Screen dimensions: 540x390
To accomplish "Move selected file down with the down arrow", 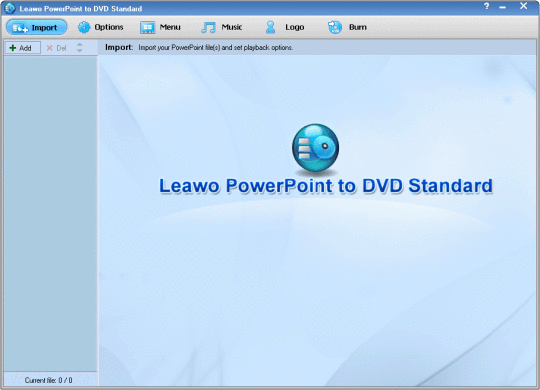I will [80, 51].
